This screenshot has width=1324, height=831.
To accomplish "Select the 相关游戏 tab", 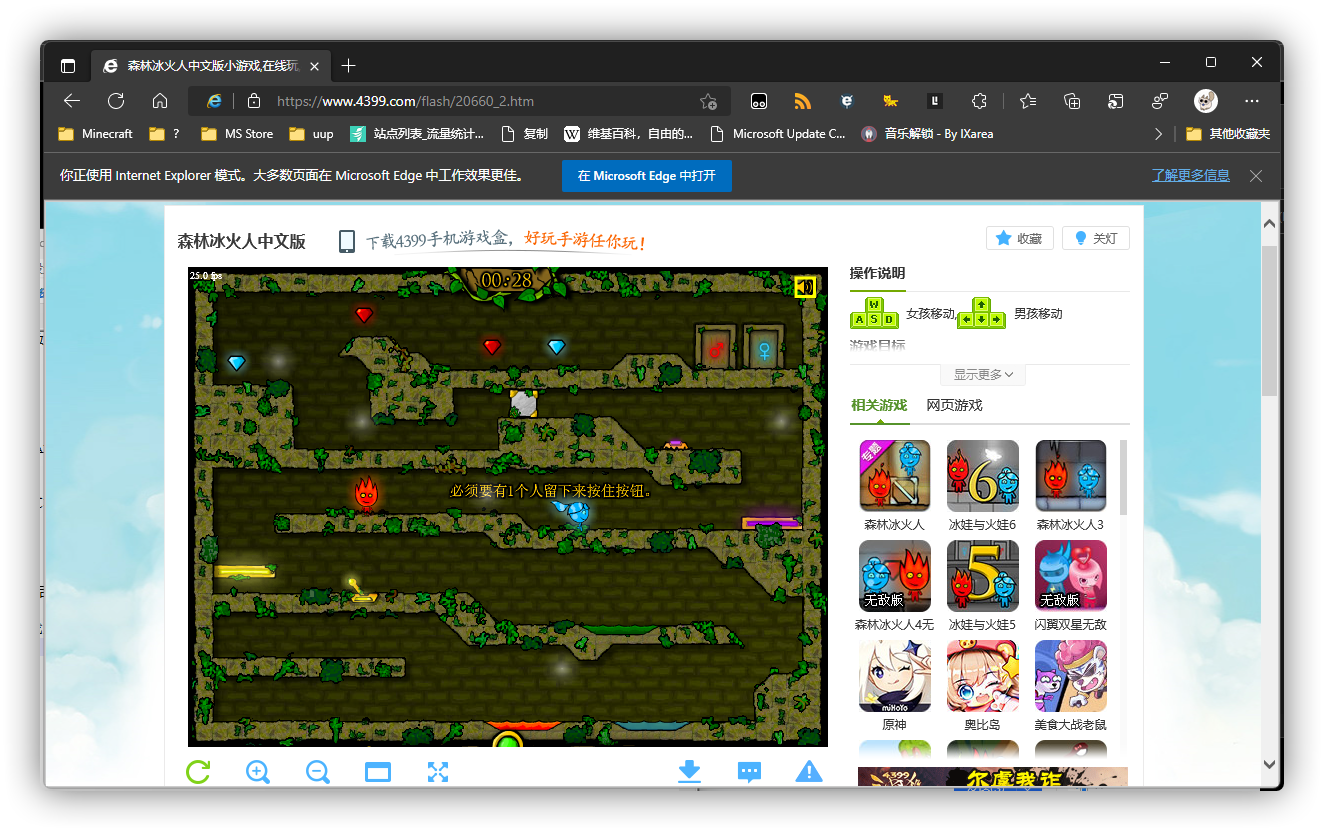I will tap(878, 405).
